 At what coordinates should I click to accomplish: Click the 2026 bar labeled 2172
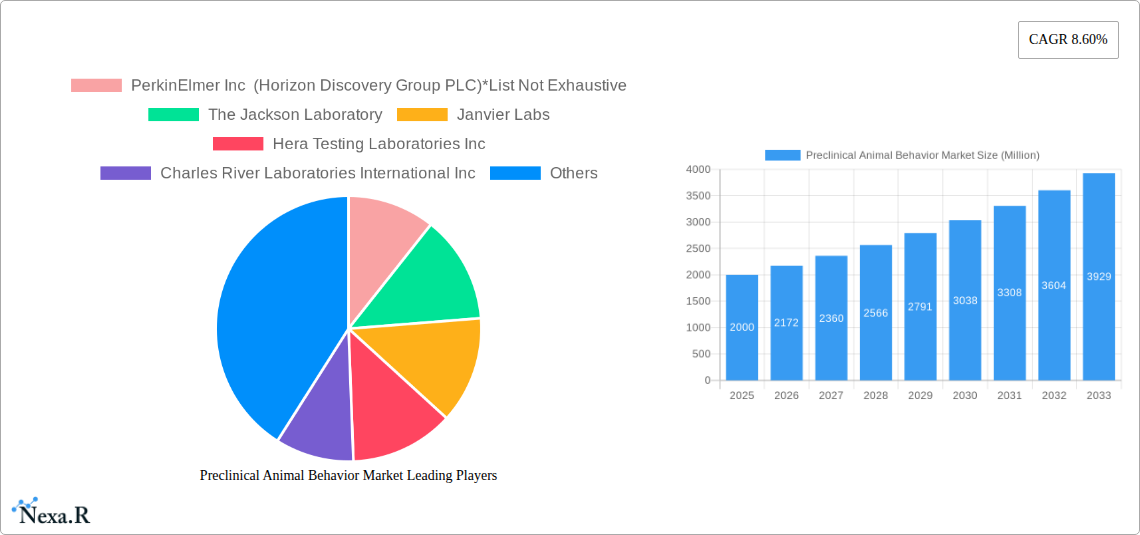coord(787,323)
